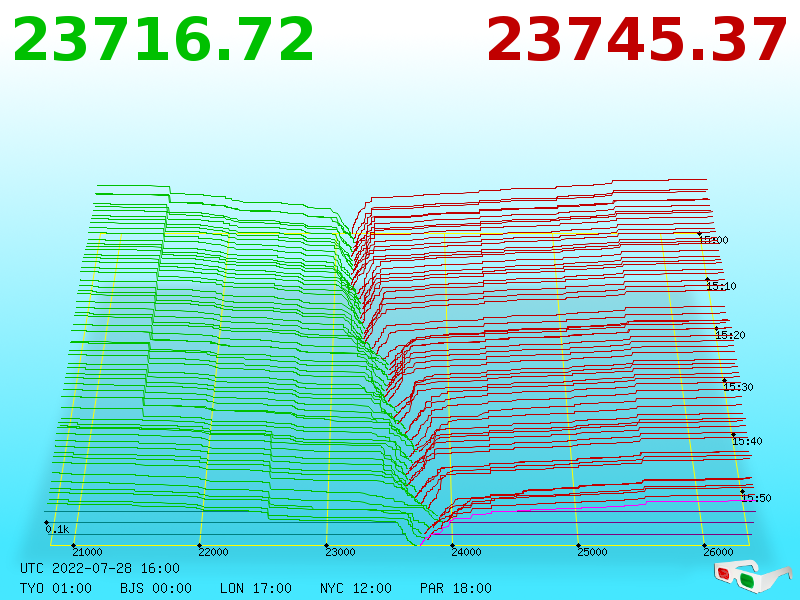The height and width of the screenshot is (600, 800).
Task: Click the 15:50 time axis marker
Action: 756,498
